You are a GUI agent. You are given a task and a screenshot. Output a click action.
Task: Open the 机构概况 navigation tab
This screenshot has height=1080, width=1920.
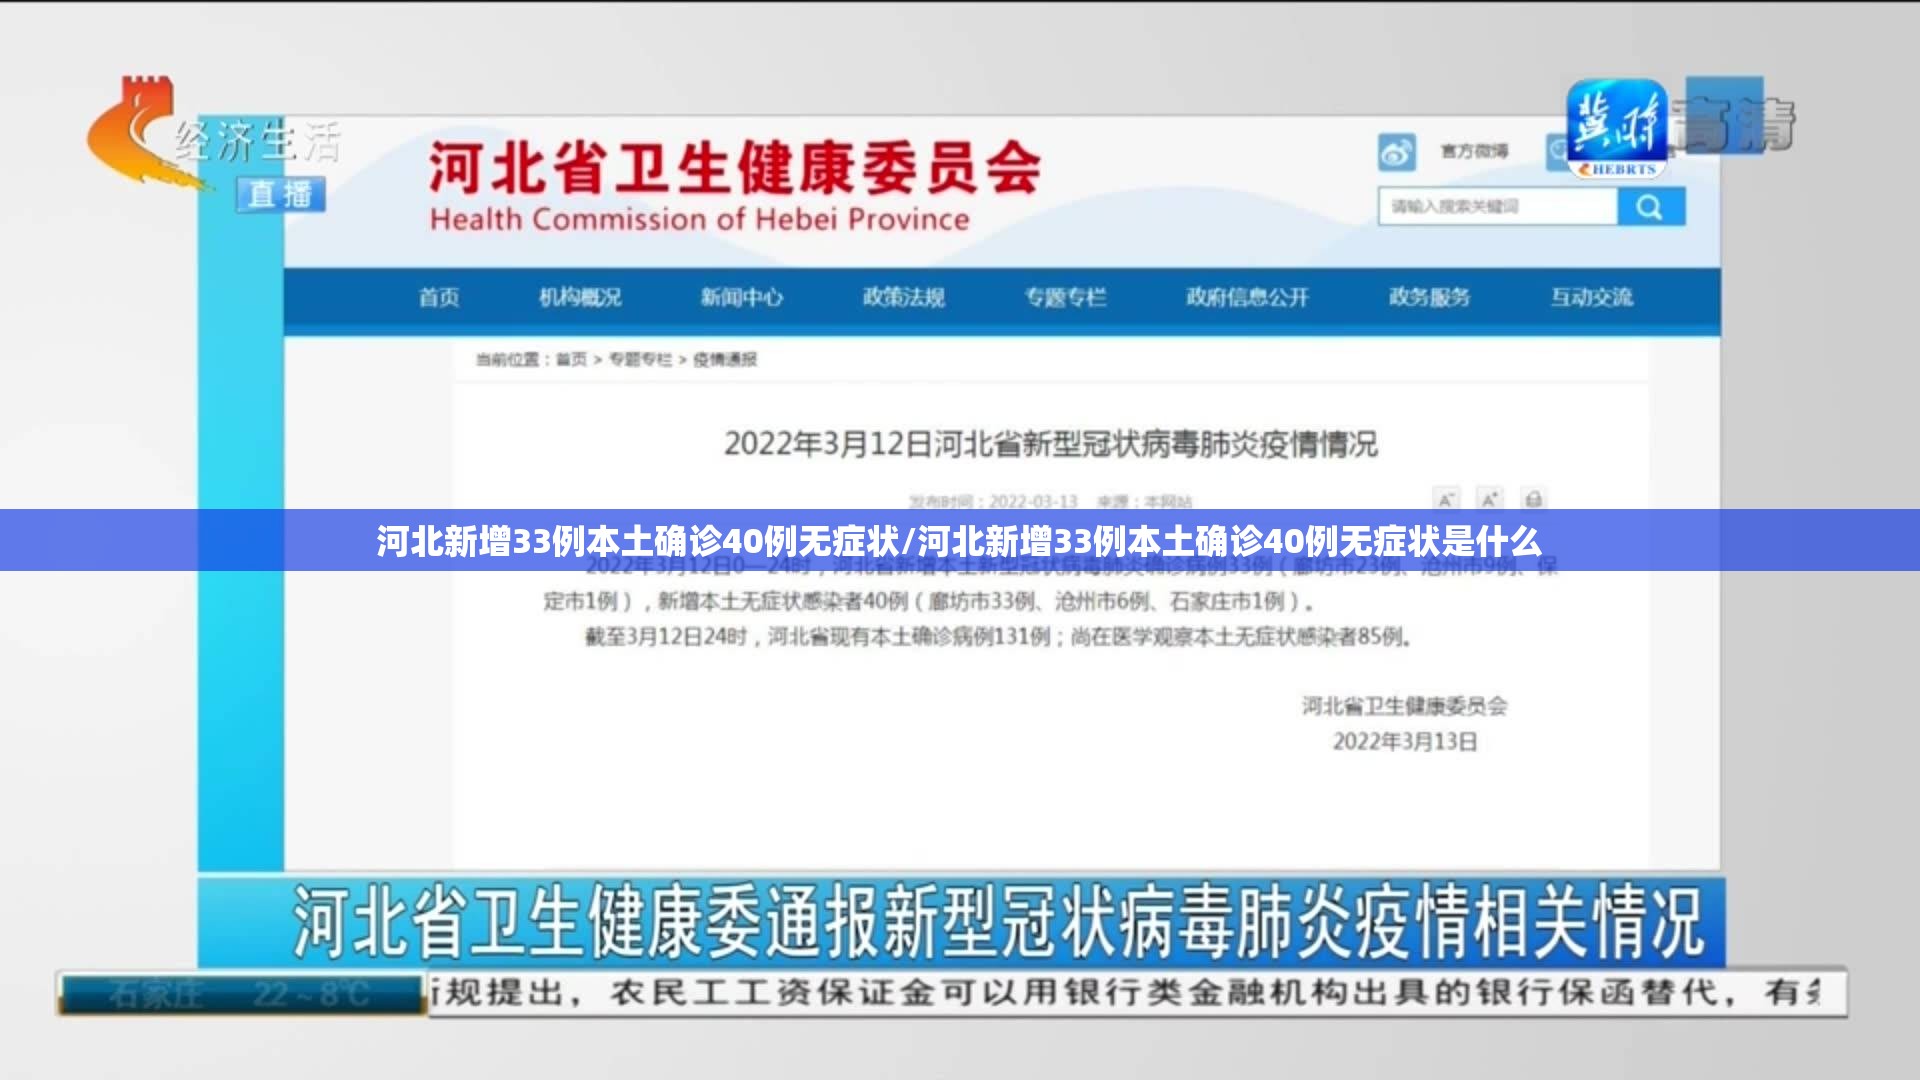point(580,297)
